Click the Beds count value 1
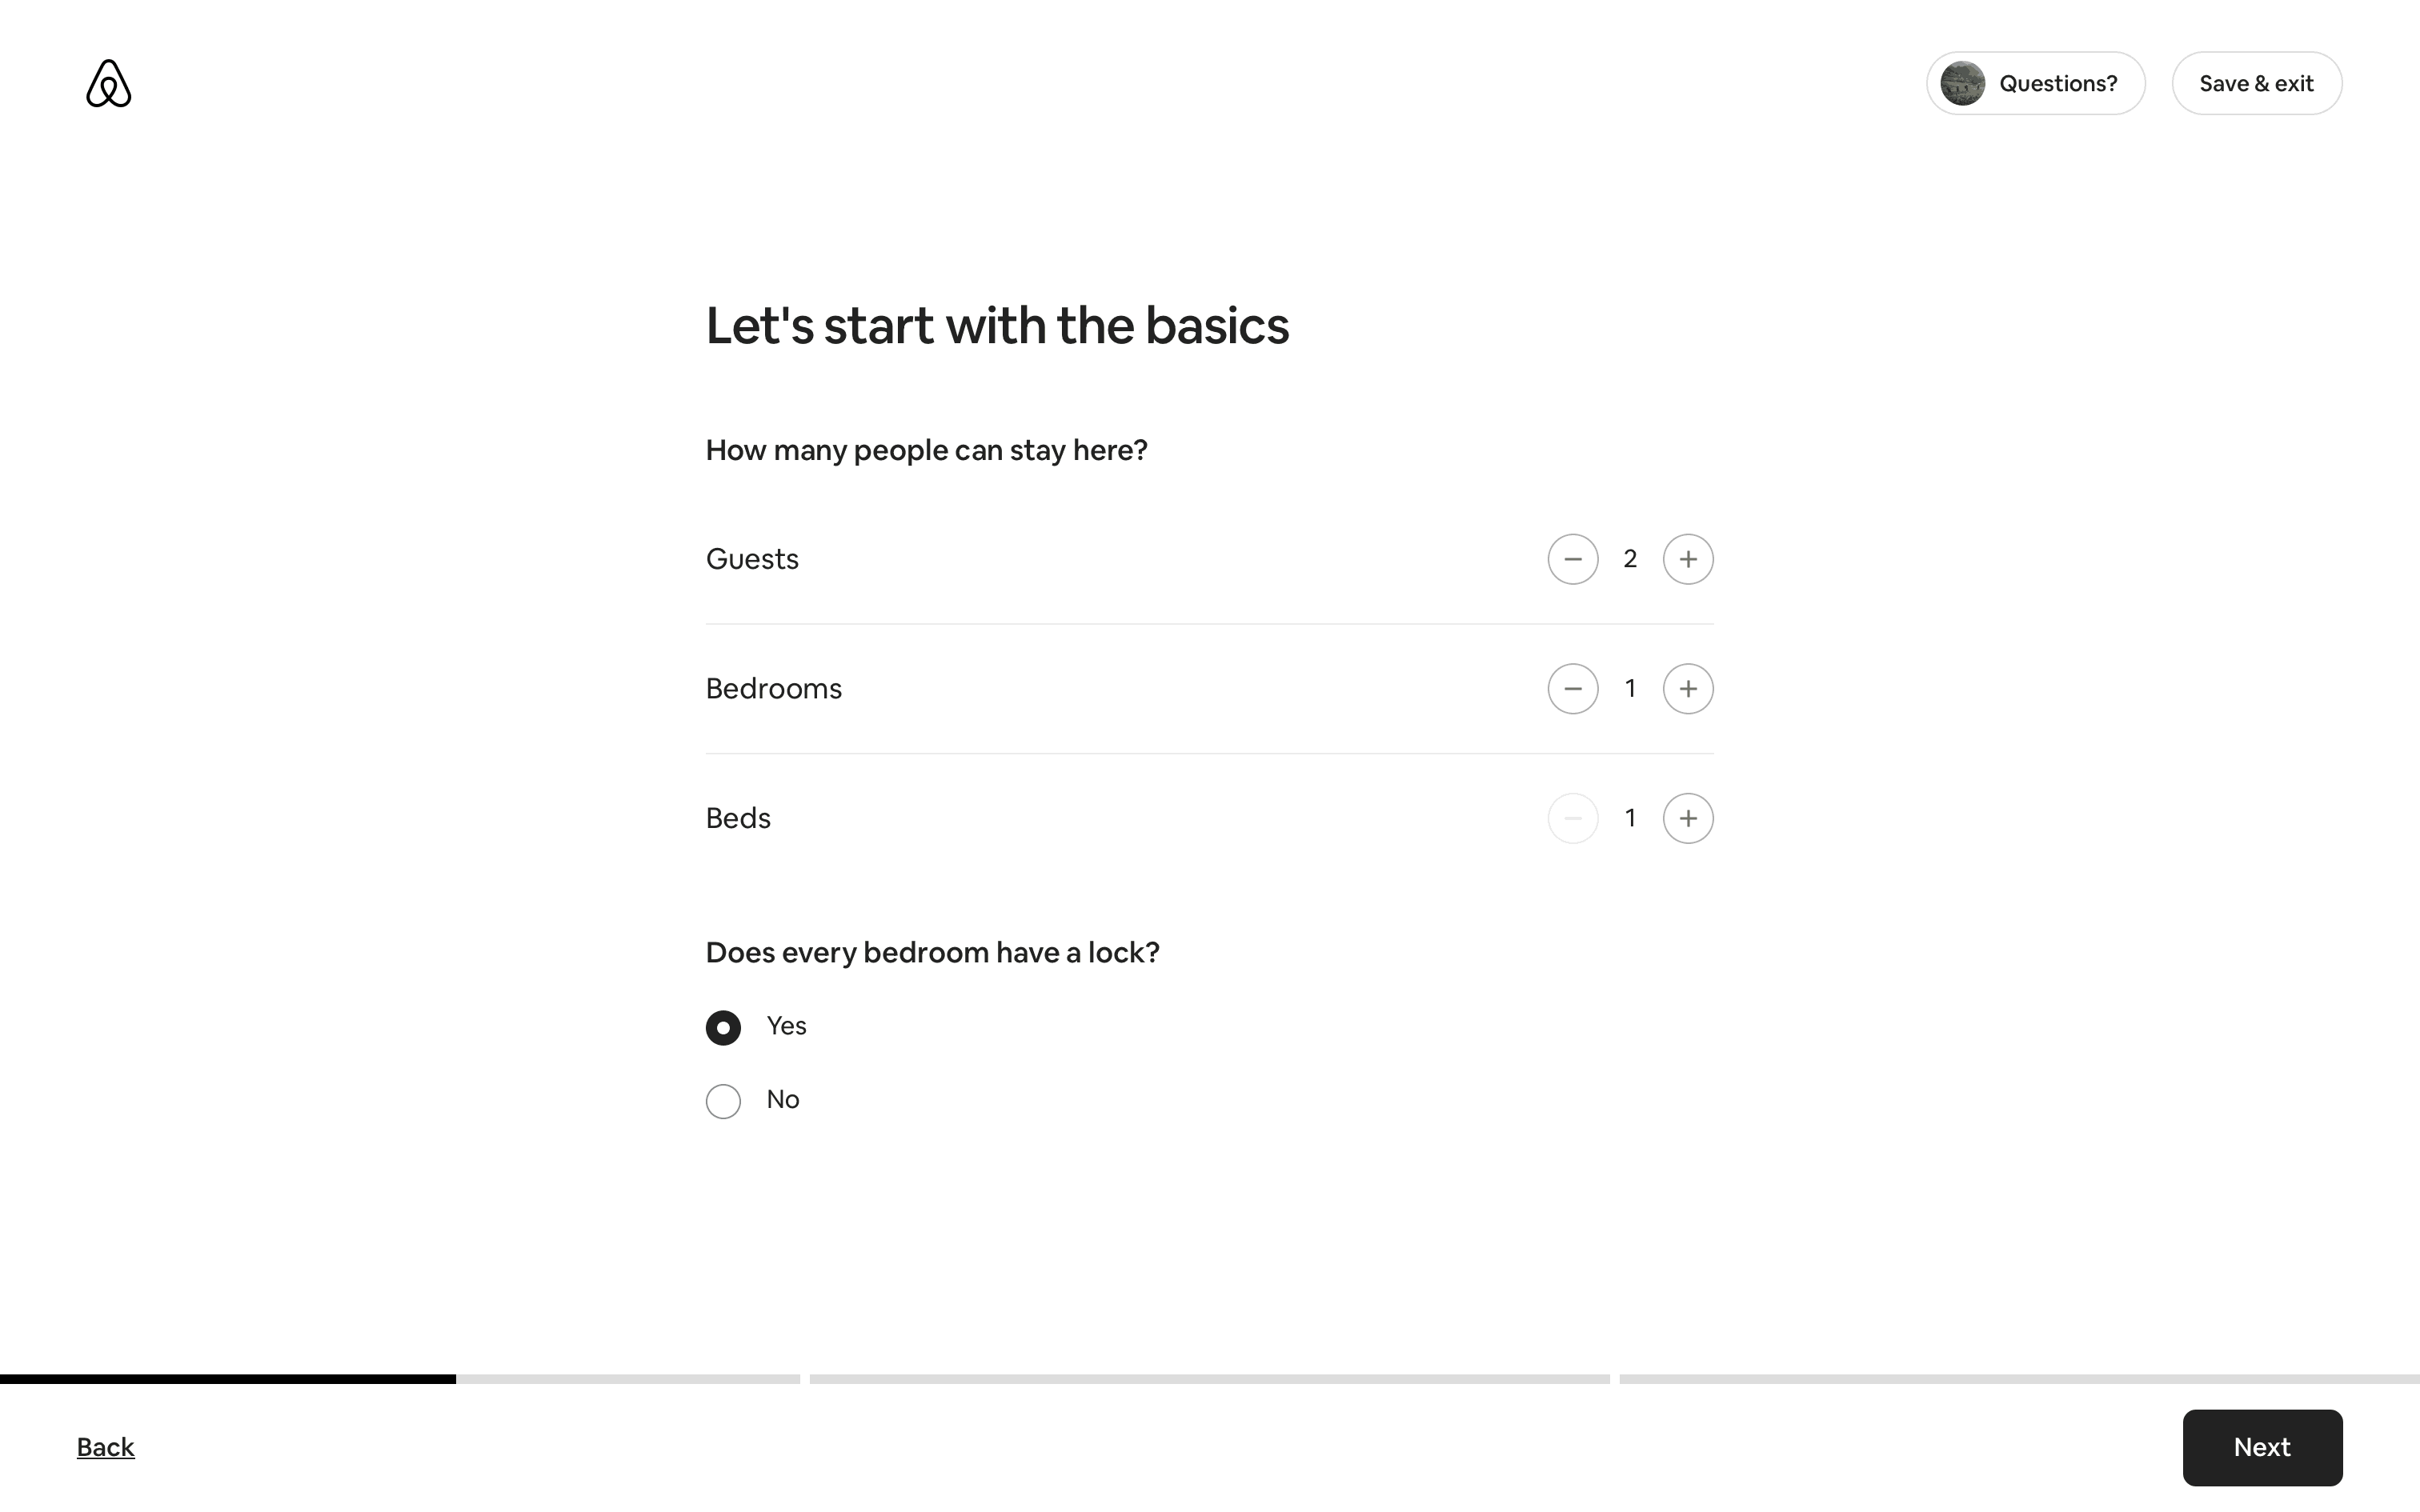Screen dimensions: 2420x1512 tap(1630, 818)
